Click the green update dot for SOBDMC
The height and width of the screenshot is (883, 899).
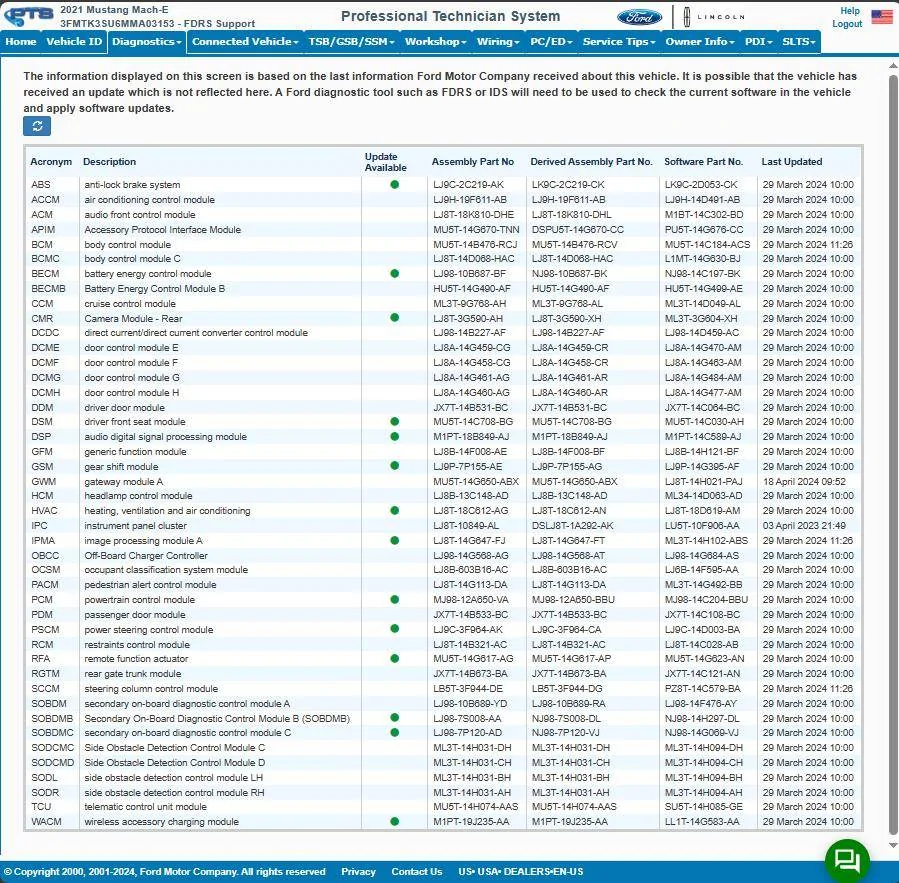(394, 732)
